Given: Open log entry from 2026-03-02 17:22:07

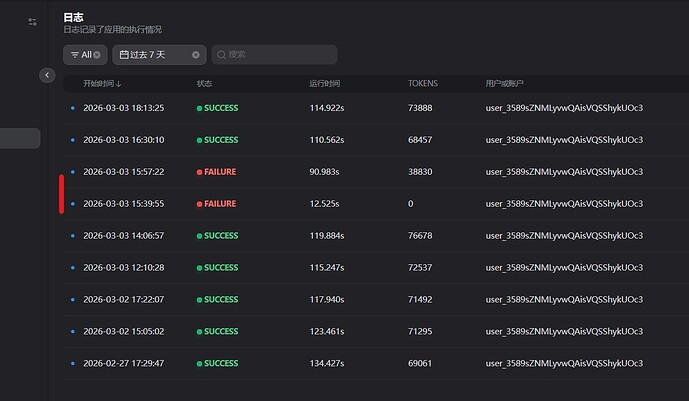Looking at the screenshot, I should [123, 300].
